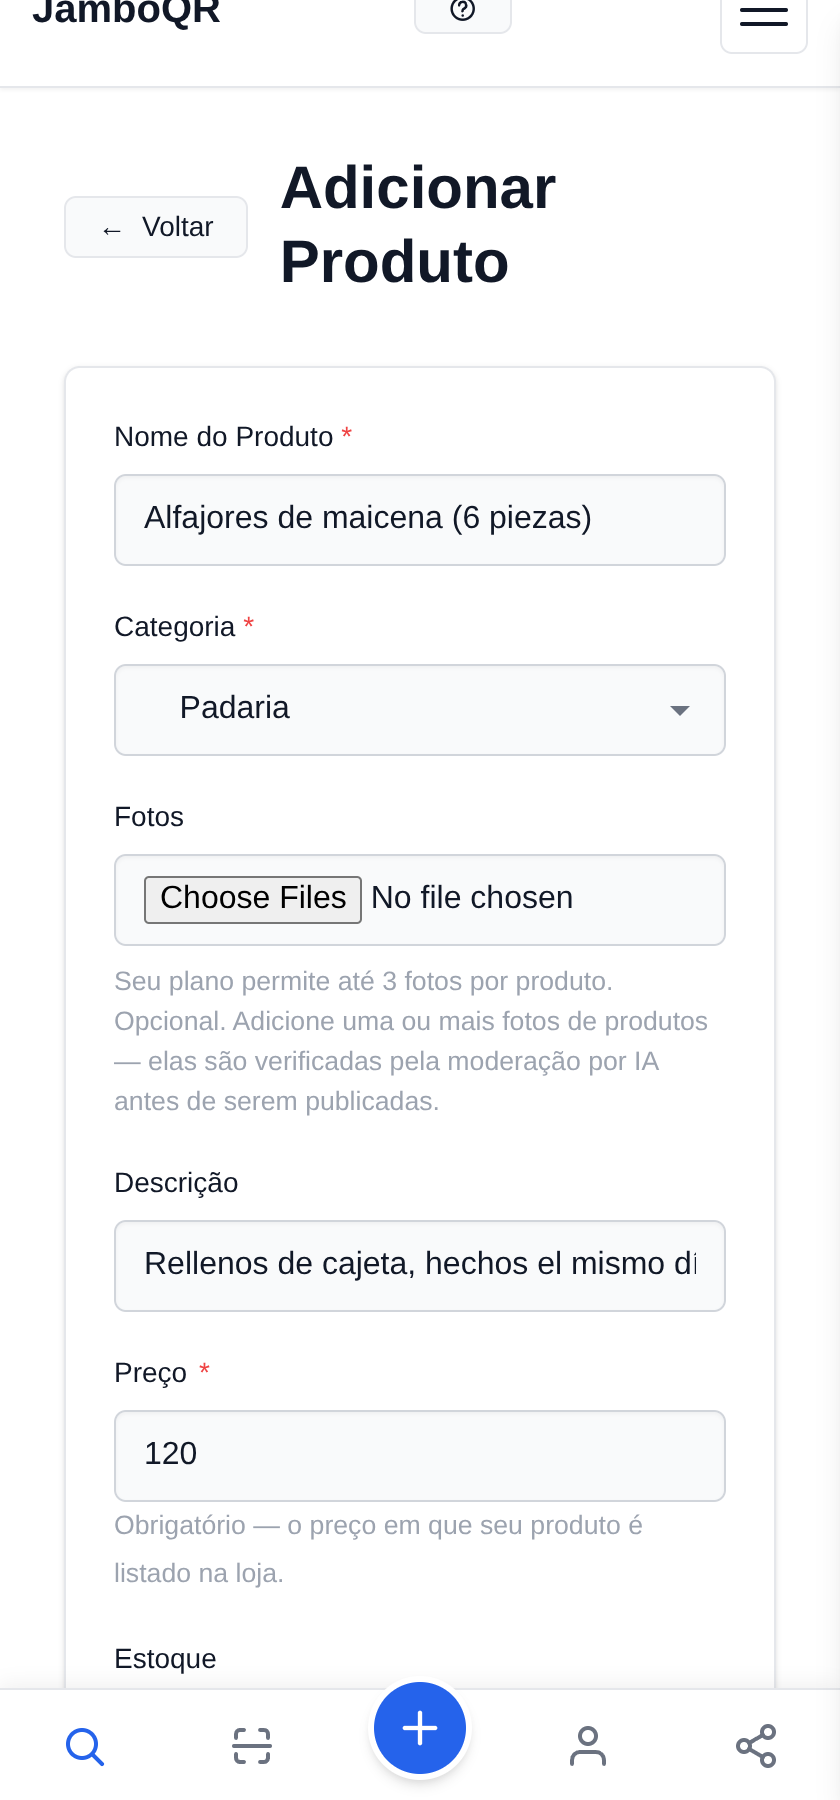Open the Categoria dropdown showing Padaria
The image size is (840, 1800).
420,710
